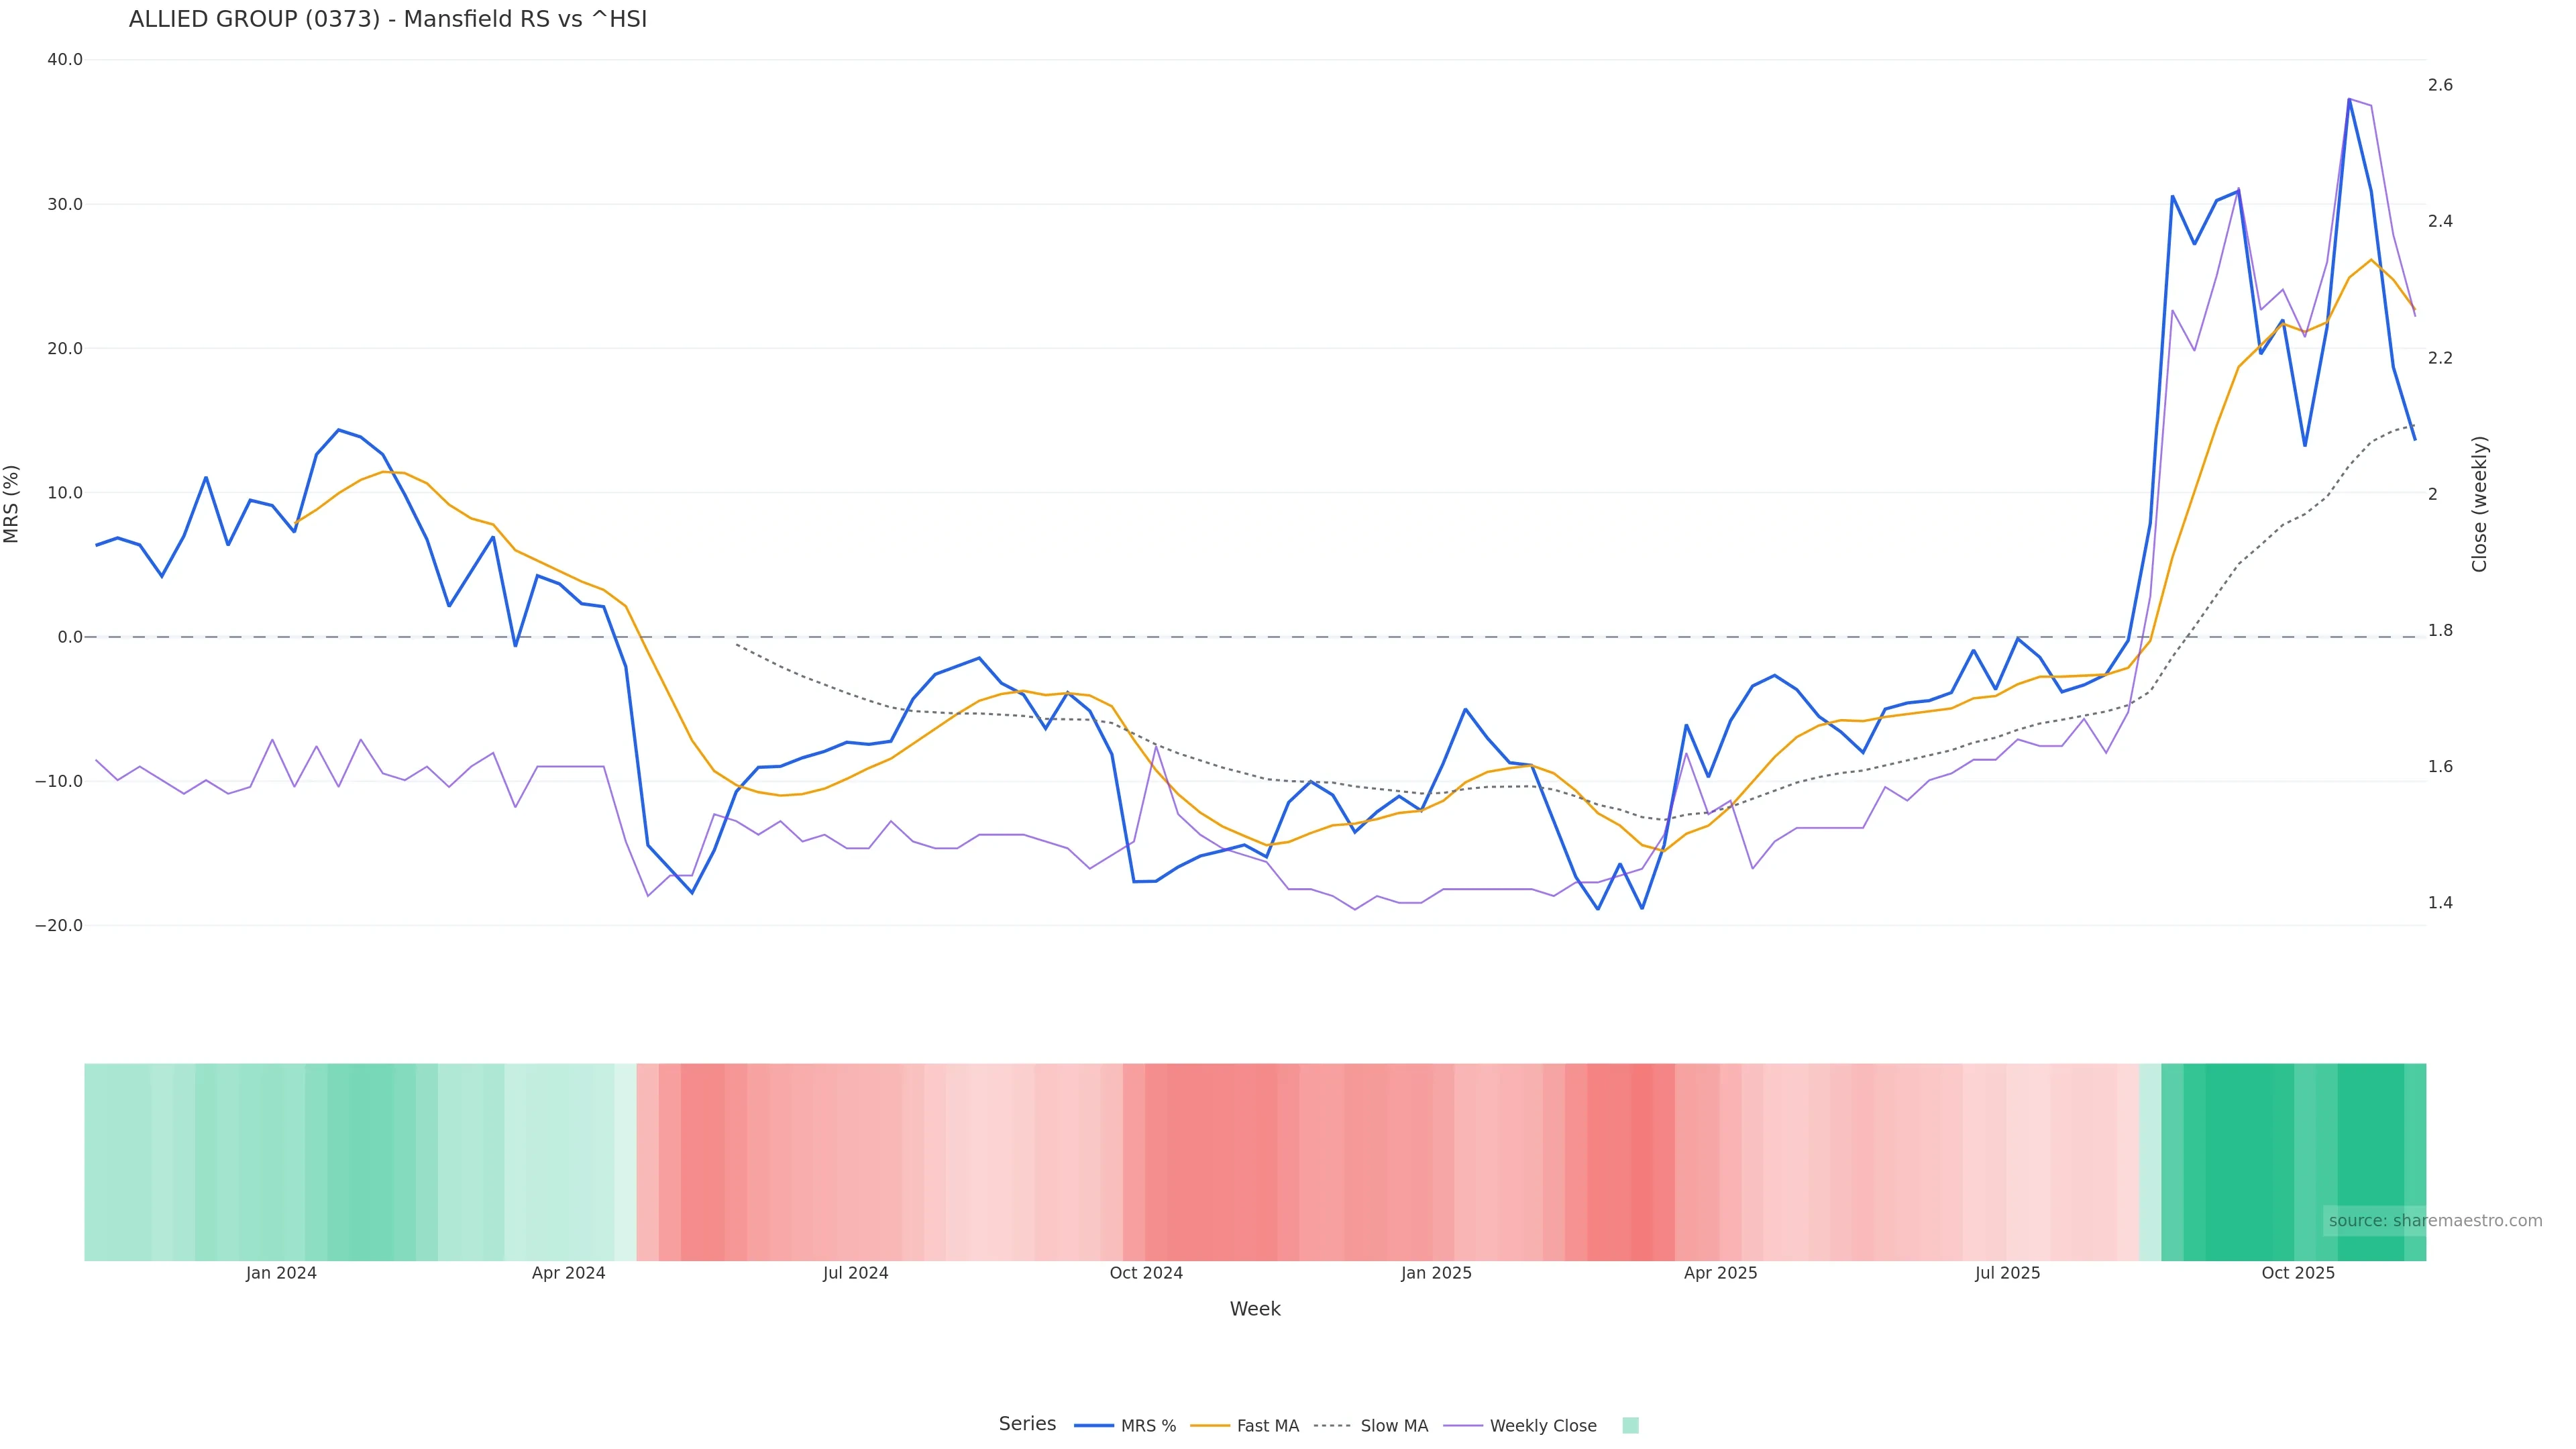Click the 0.0 left axis tick label
The image size is (2576, 1449).
click(70, 637)
